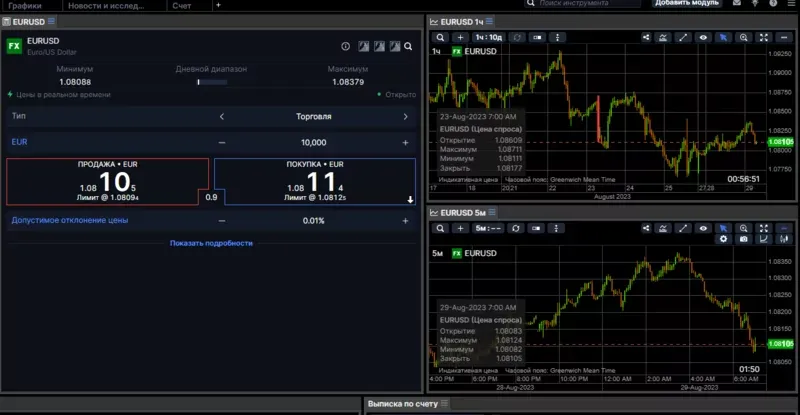Click the axis scale icon in 5м chart

[763, 239]
